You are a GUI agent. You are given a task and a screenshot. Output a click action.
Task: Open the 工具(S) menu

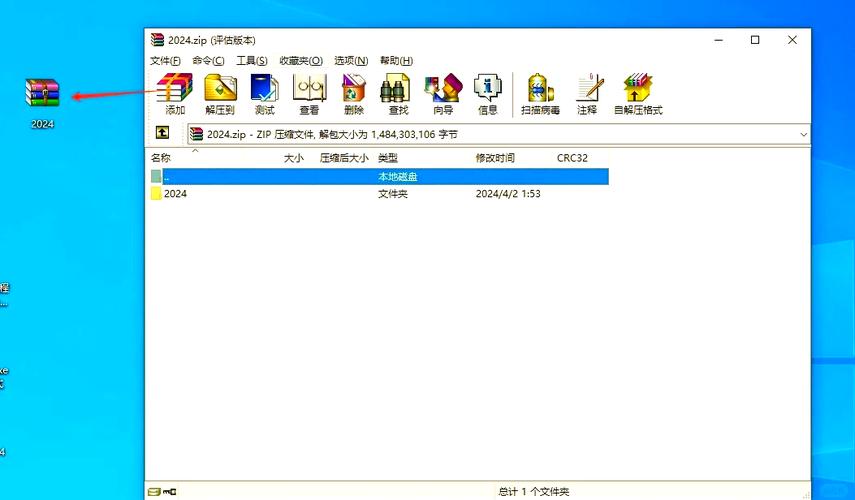(252, 61)
